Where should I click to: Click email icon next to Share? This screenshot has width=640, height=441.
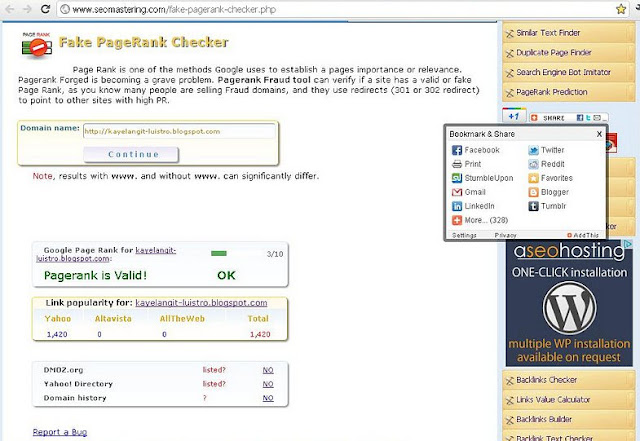click(x=597, y=118)
